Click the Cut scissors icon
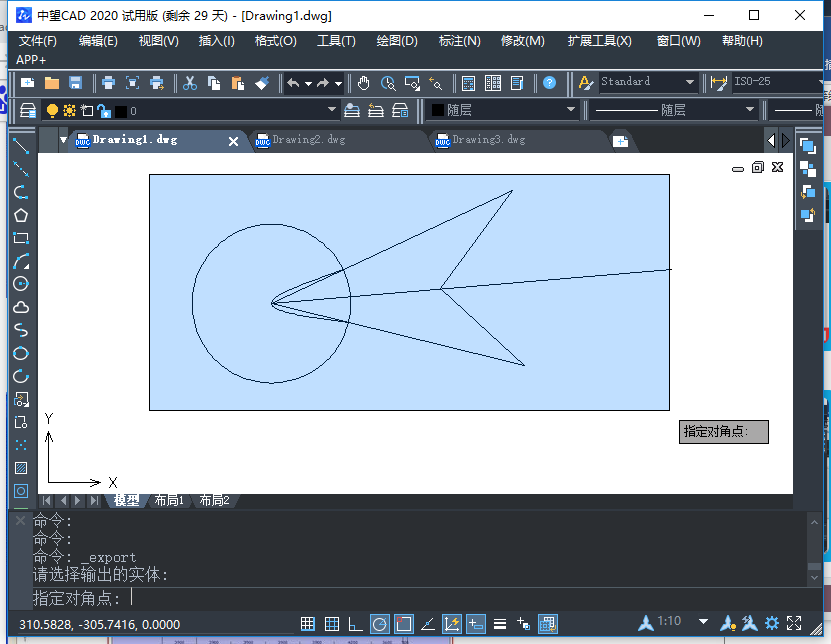This screenshot has height=644, width=831. [x=190, y=83]
